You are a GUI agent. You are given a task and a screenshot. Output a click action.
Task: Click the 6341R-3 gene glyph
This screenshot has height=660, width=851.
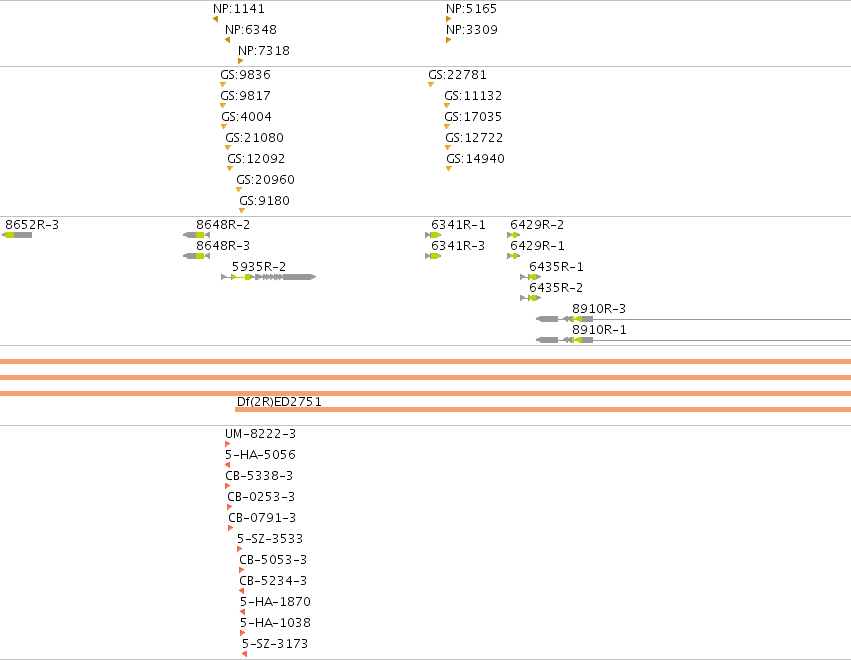pyautogui.click(x=433, y=256)
